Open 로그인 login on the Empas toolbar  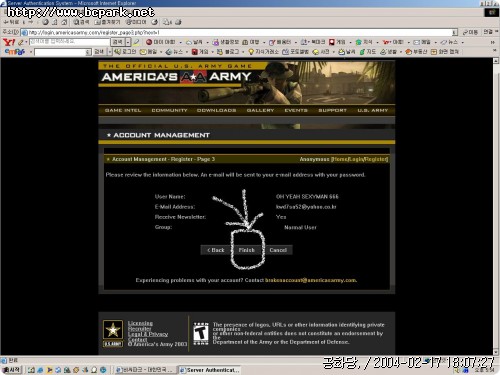click(125, 52)
